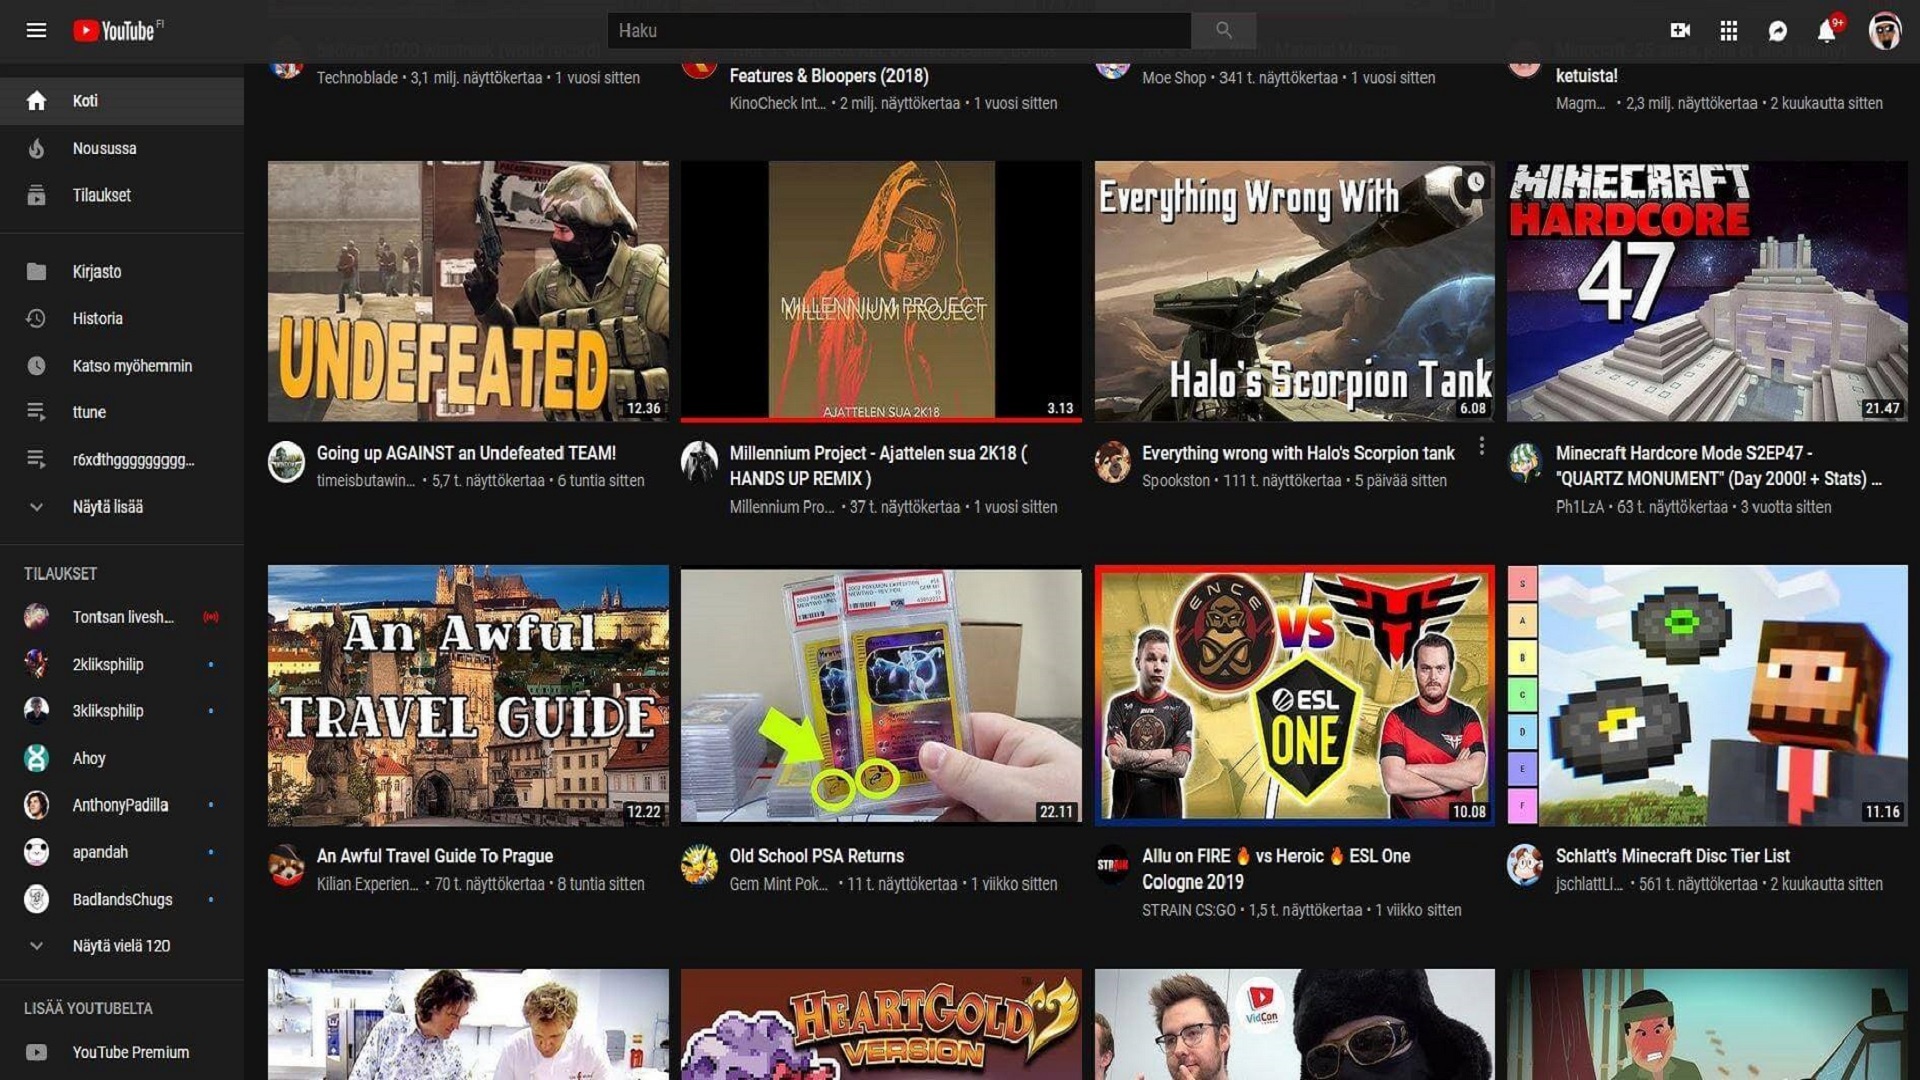
Task: Click the apps grid icon
Action: (x=1729, y=29)
